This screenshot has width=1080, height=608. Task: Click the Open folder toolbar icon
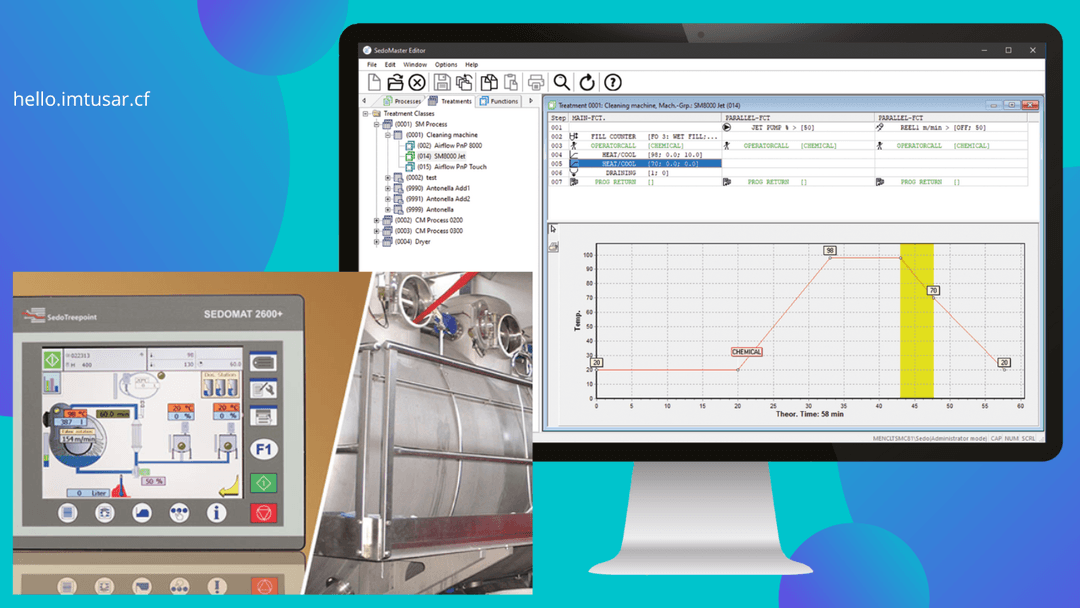[395, 83]
